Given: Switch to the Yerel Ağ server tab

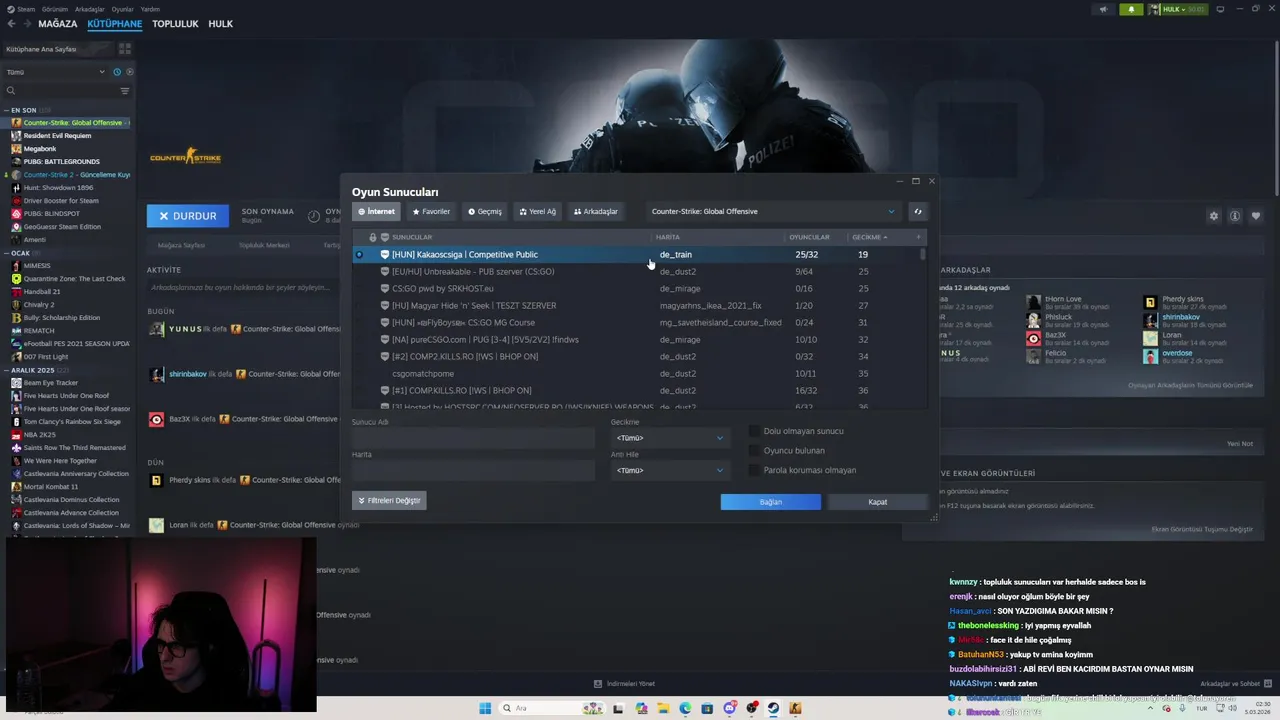Looking at the screenshot, I should pyautogui.click(x=538, y=211).
